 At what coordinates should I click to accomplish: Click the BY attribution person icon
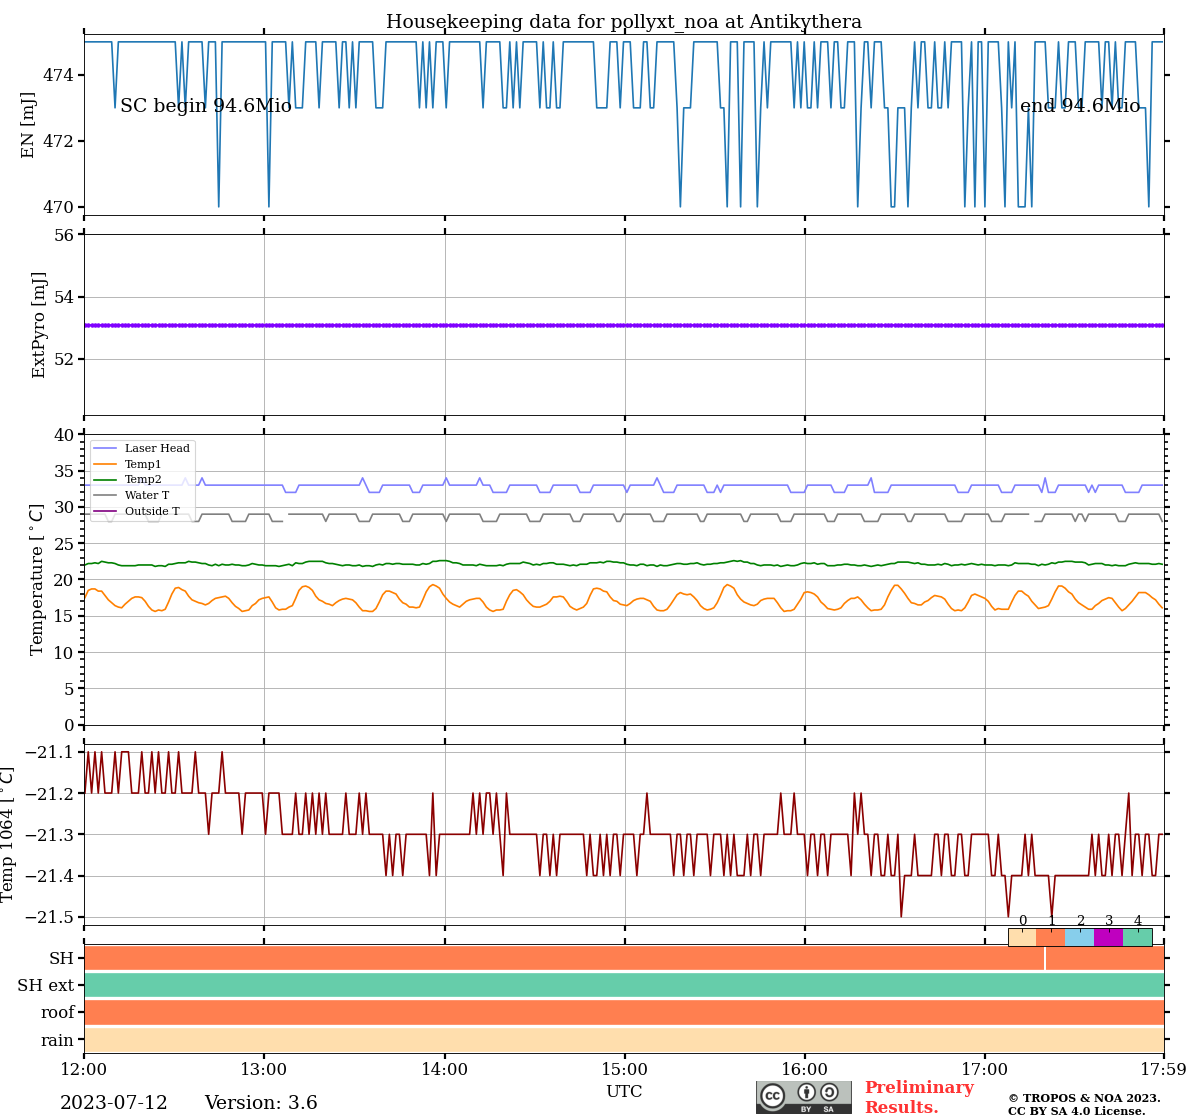click(806, 1092)
